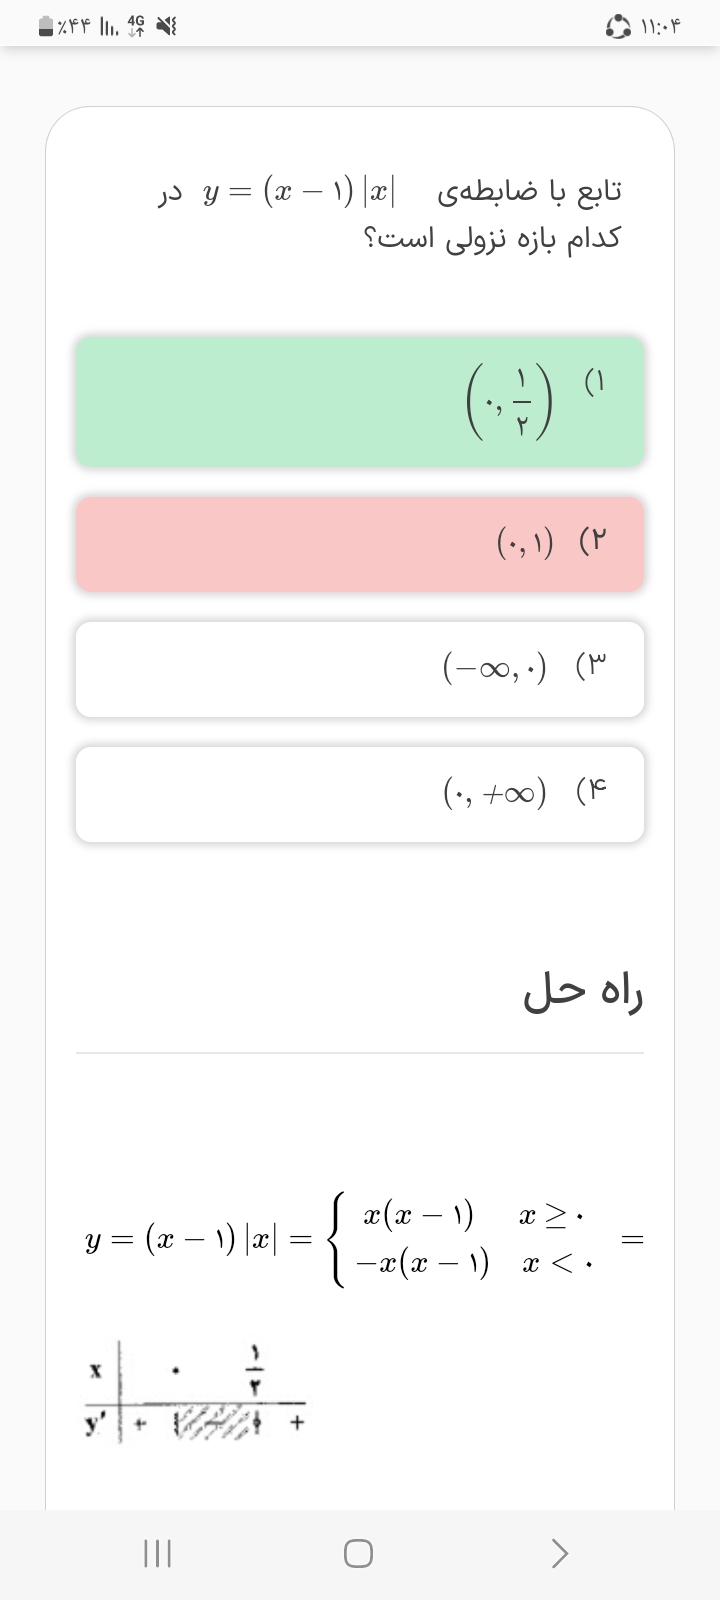
Task: Tap the راه حل solution heading
Action: point(583,991)
